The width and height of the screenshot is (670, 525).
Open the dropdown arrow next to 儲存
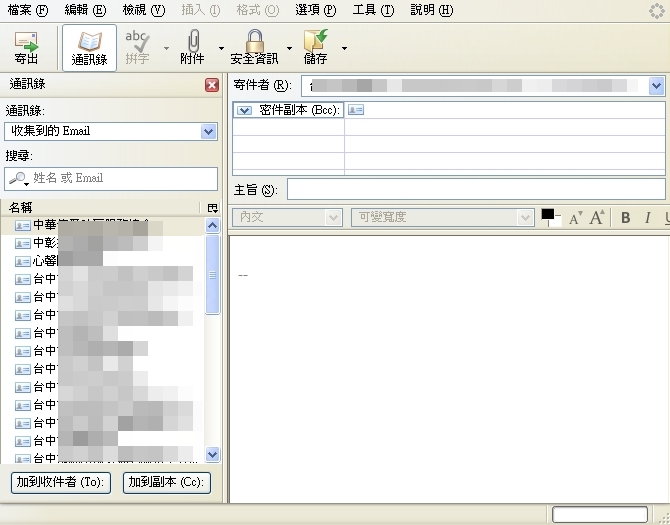point(344,48)
